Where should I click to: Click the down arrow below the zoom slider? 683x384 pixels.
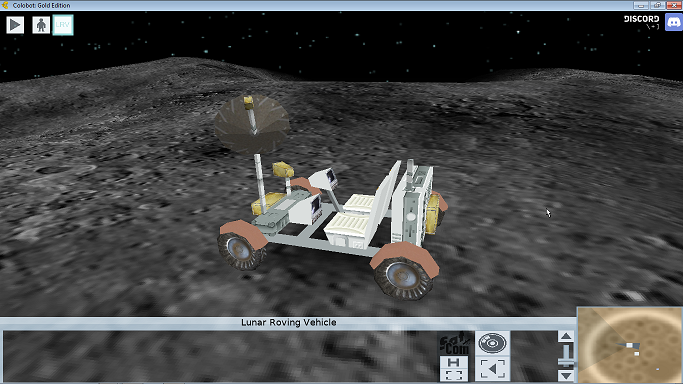pos(566,376)
